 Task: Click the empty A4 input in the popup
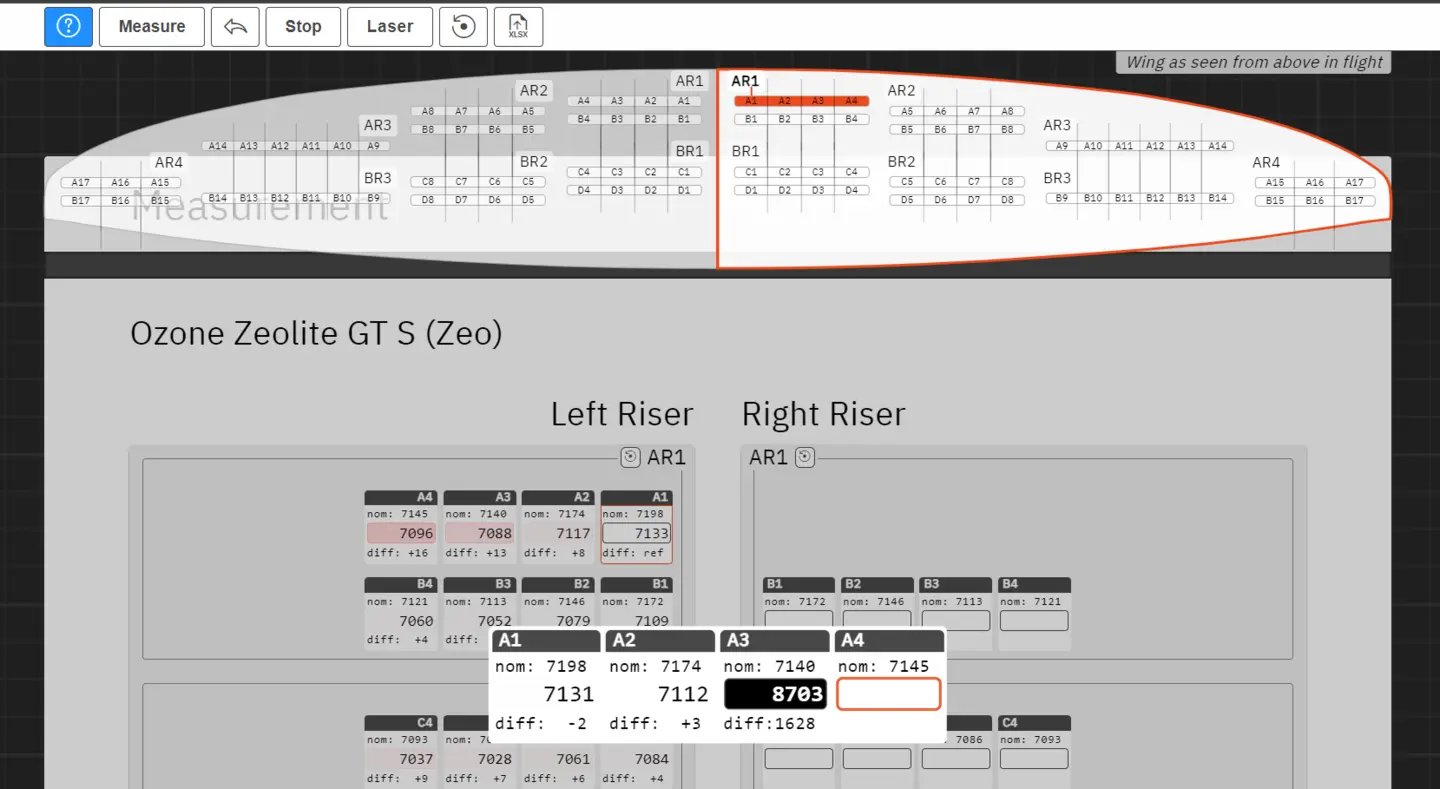888,693
